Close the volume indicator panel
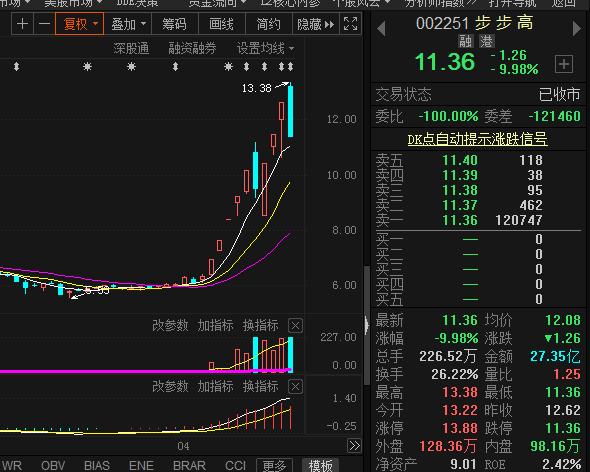590x472 pixels. click(295, 326)
